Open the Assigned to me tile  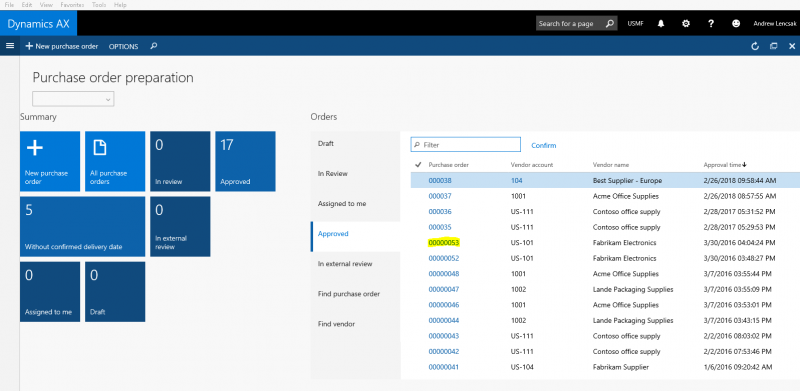(50, 292)
